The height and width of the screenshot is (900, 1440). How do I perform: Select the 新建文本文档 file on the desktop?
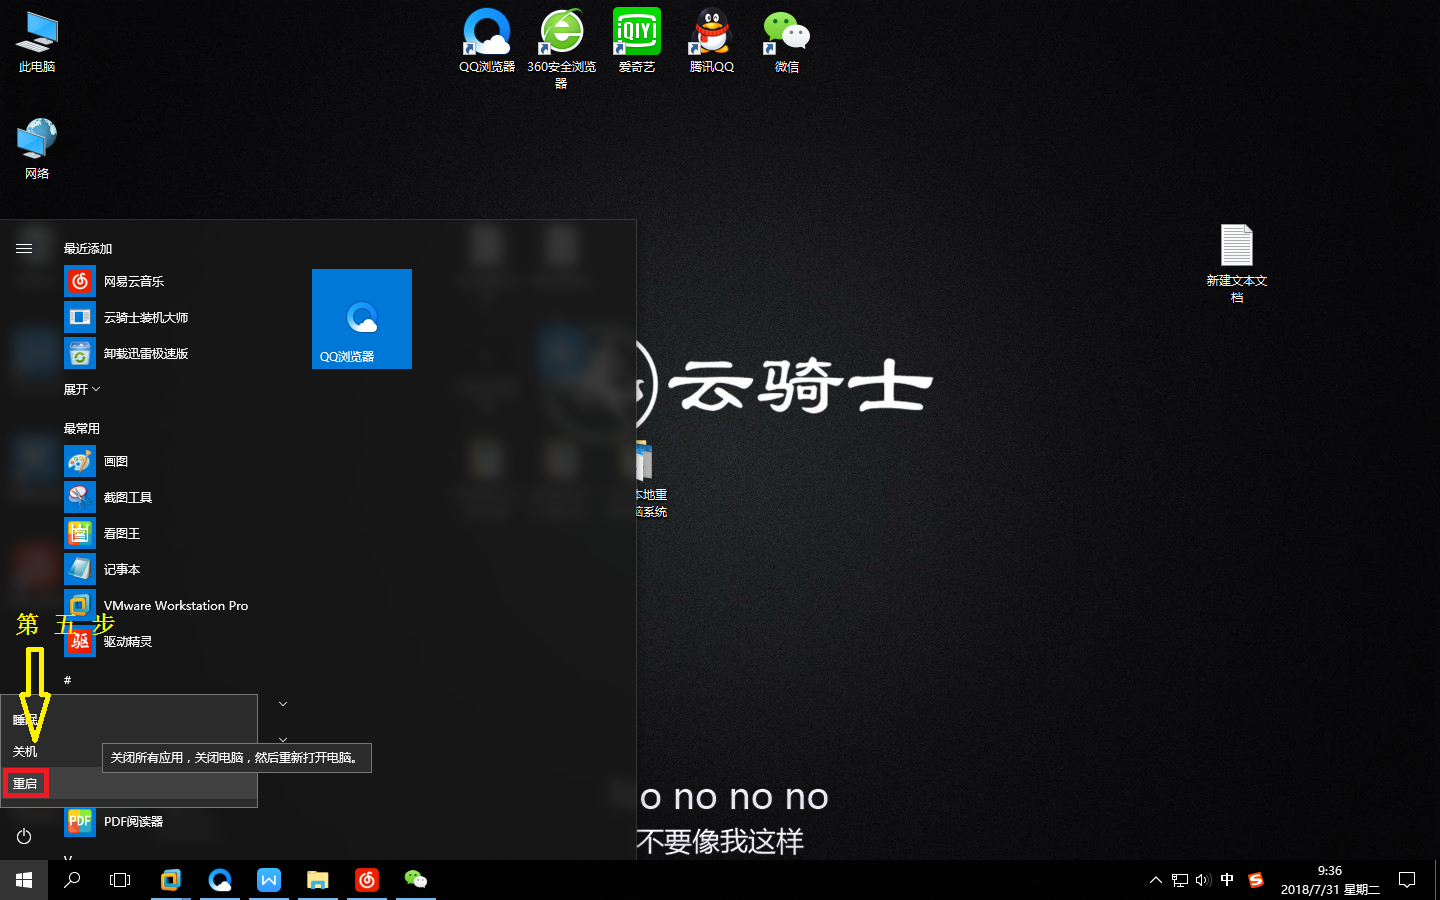click(x=1237, y=263)
